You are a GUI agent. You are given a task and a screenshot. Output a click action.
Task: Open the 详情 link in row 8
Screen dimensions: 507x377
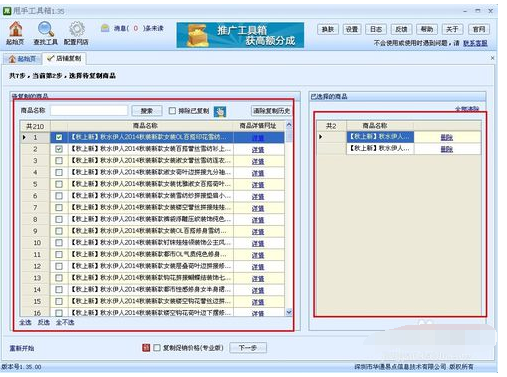click(x=258, y=220)
